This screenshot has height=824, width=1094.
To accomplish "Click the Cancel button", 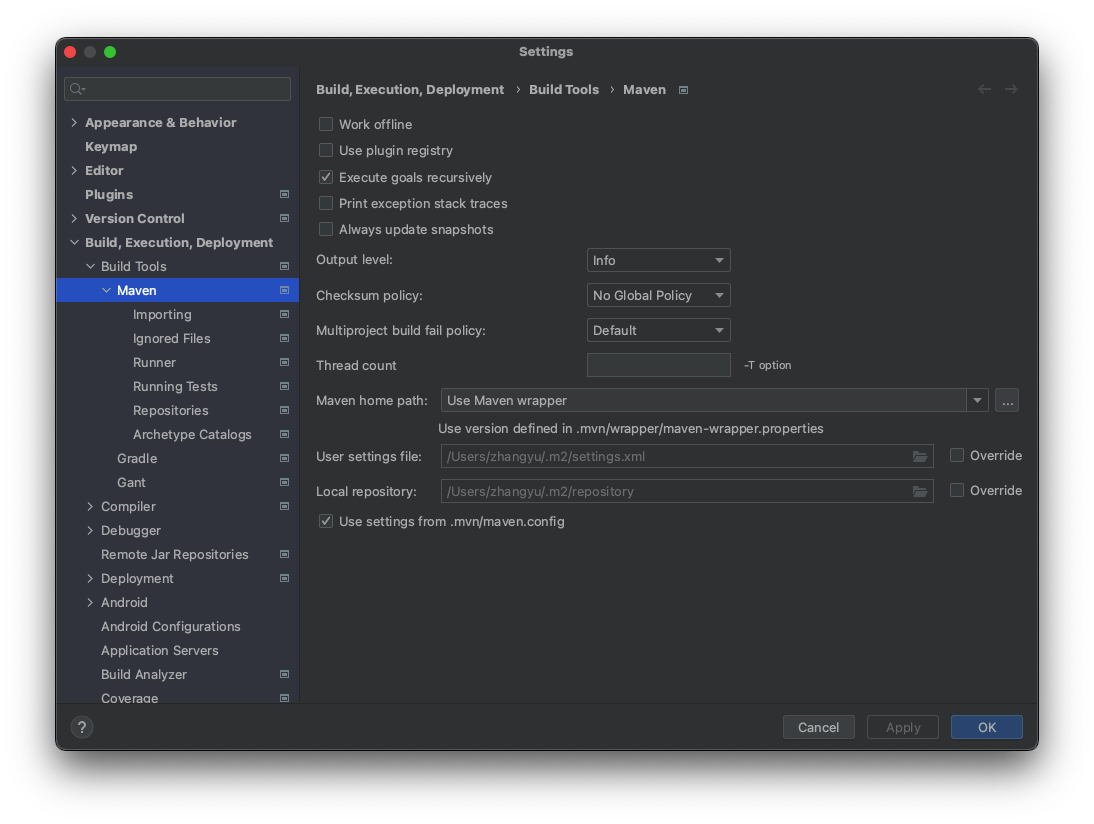I will point(818,727).
